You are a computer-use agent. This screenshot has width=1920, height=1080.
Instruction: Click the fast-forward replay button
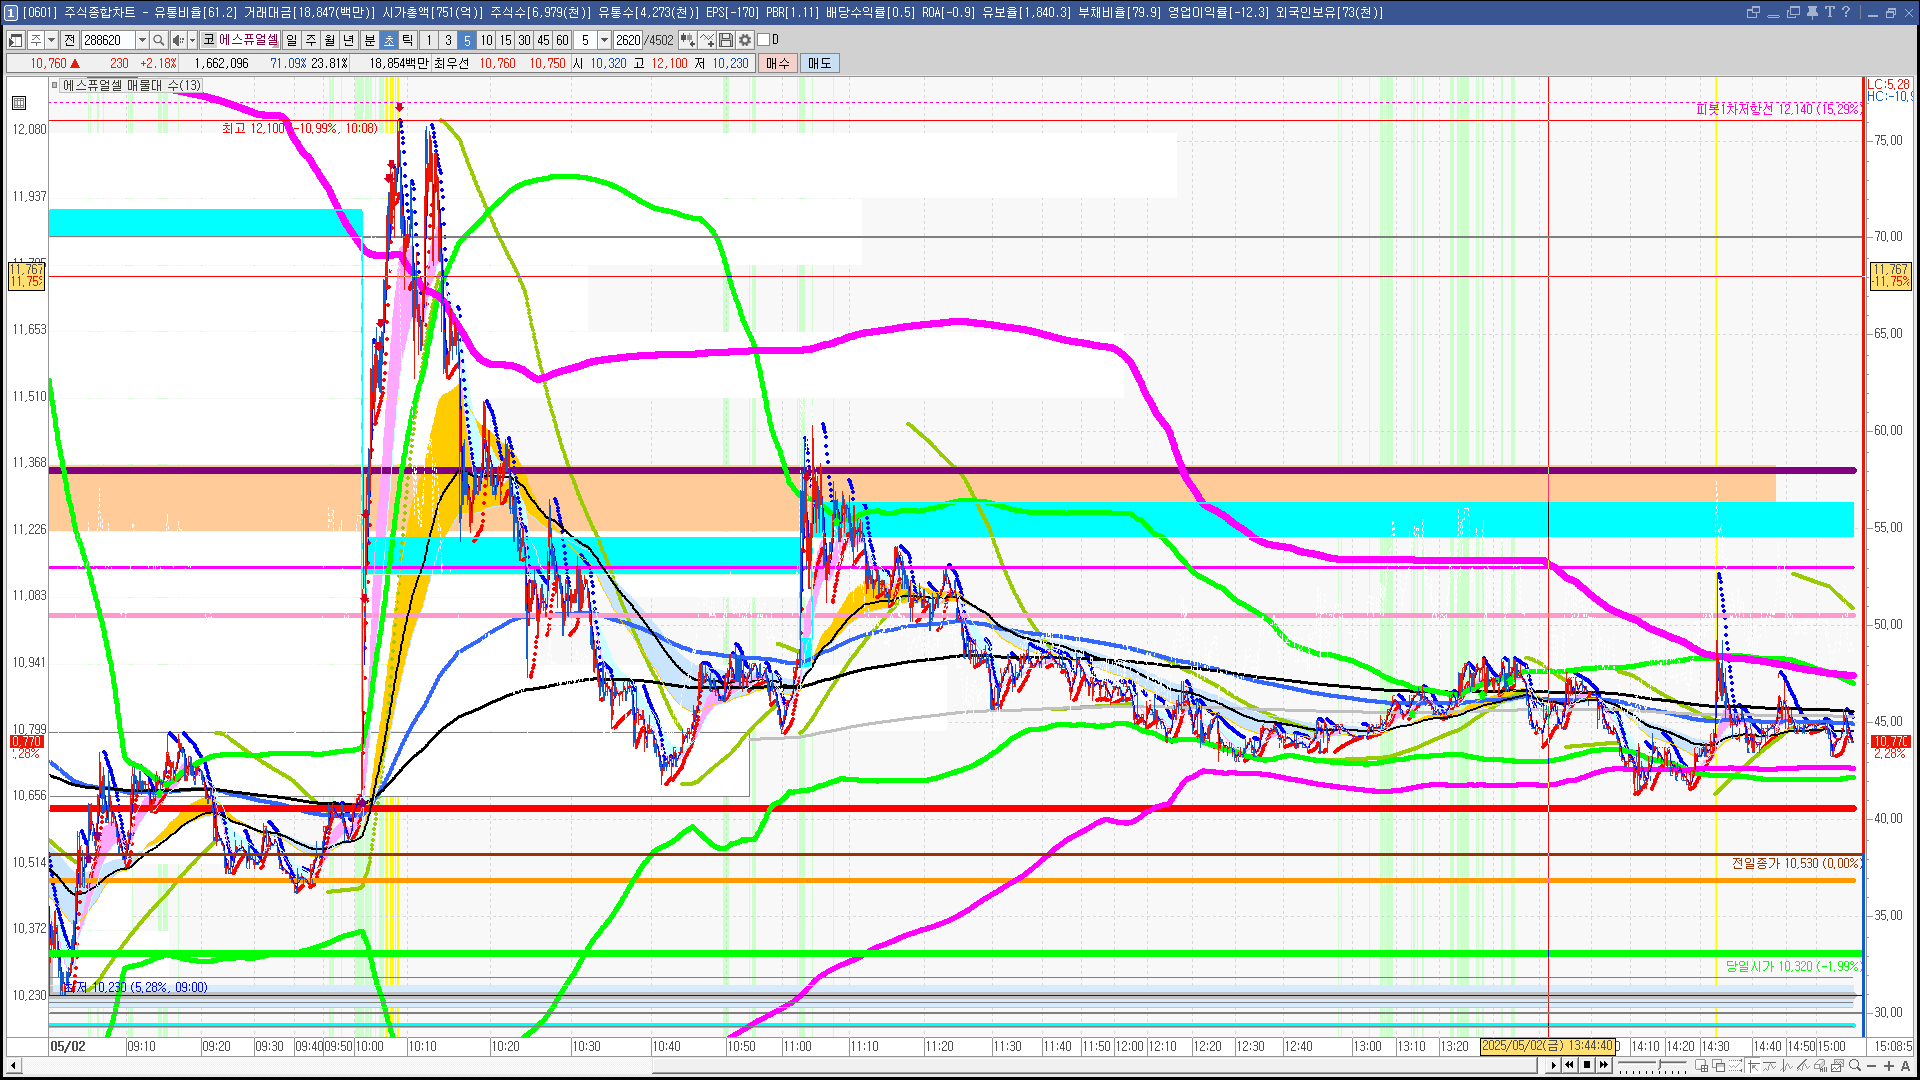1604,1065
